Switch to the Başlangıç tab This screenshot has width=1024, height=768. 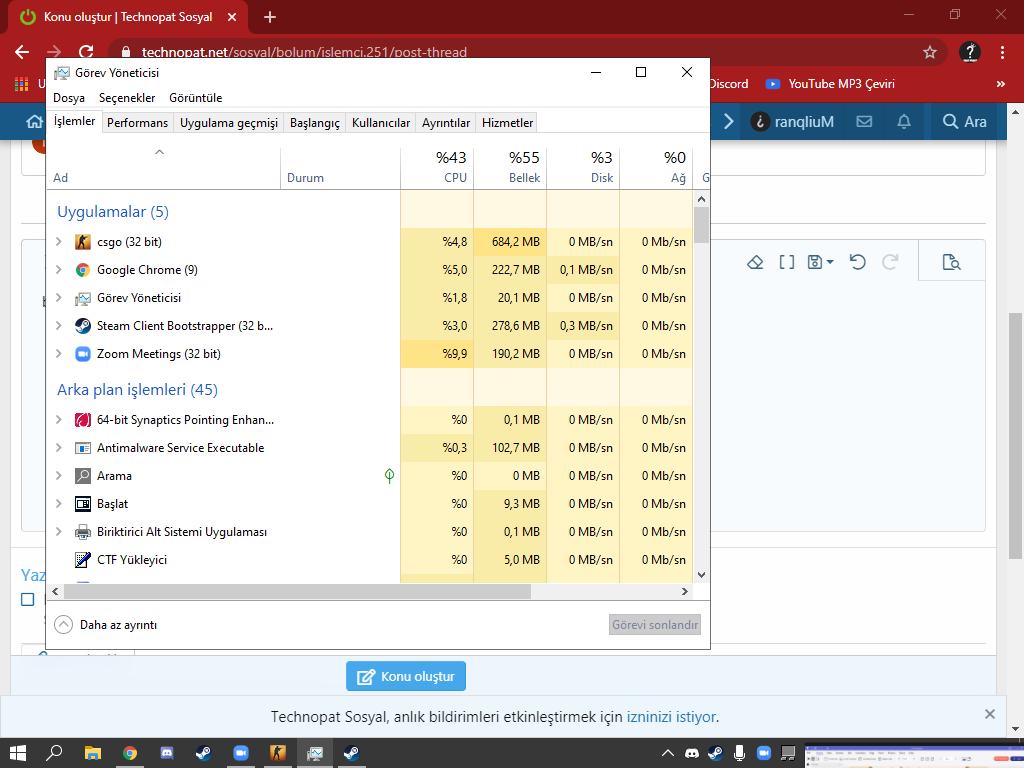click(x=315, y=123)
